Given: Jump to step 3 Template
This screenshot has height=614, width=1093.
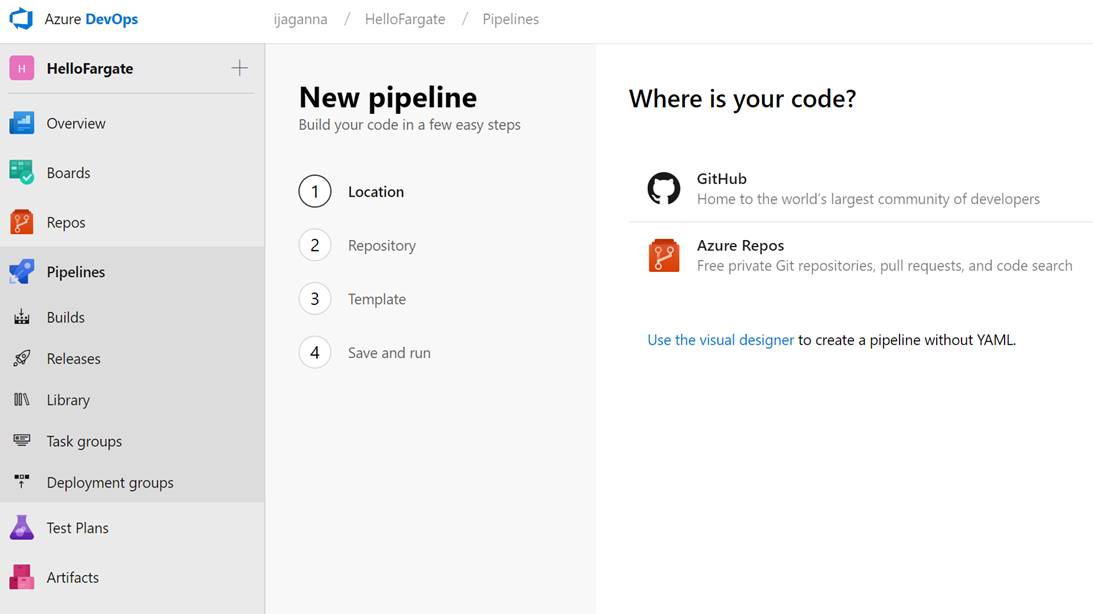Looking at the screenshot, I should tap(376, 299).
